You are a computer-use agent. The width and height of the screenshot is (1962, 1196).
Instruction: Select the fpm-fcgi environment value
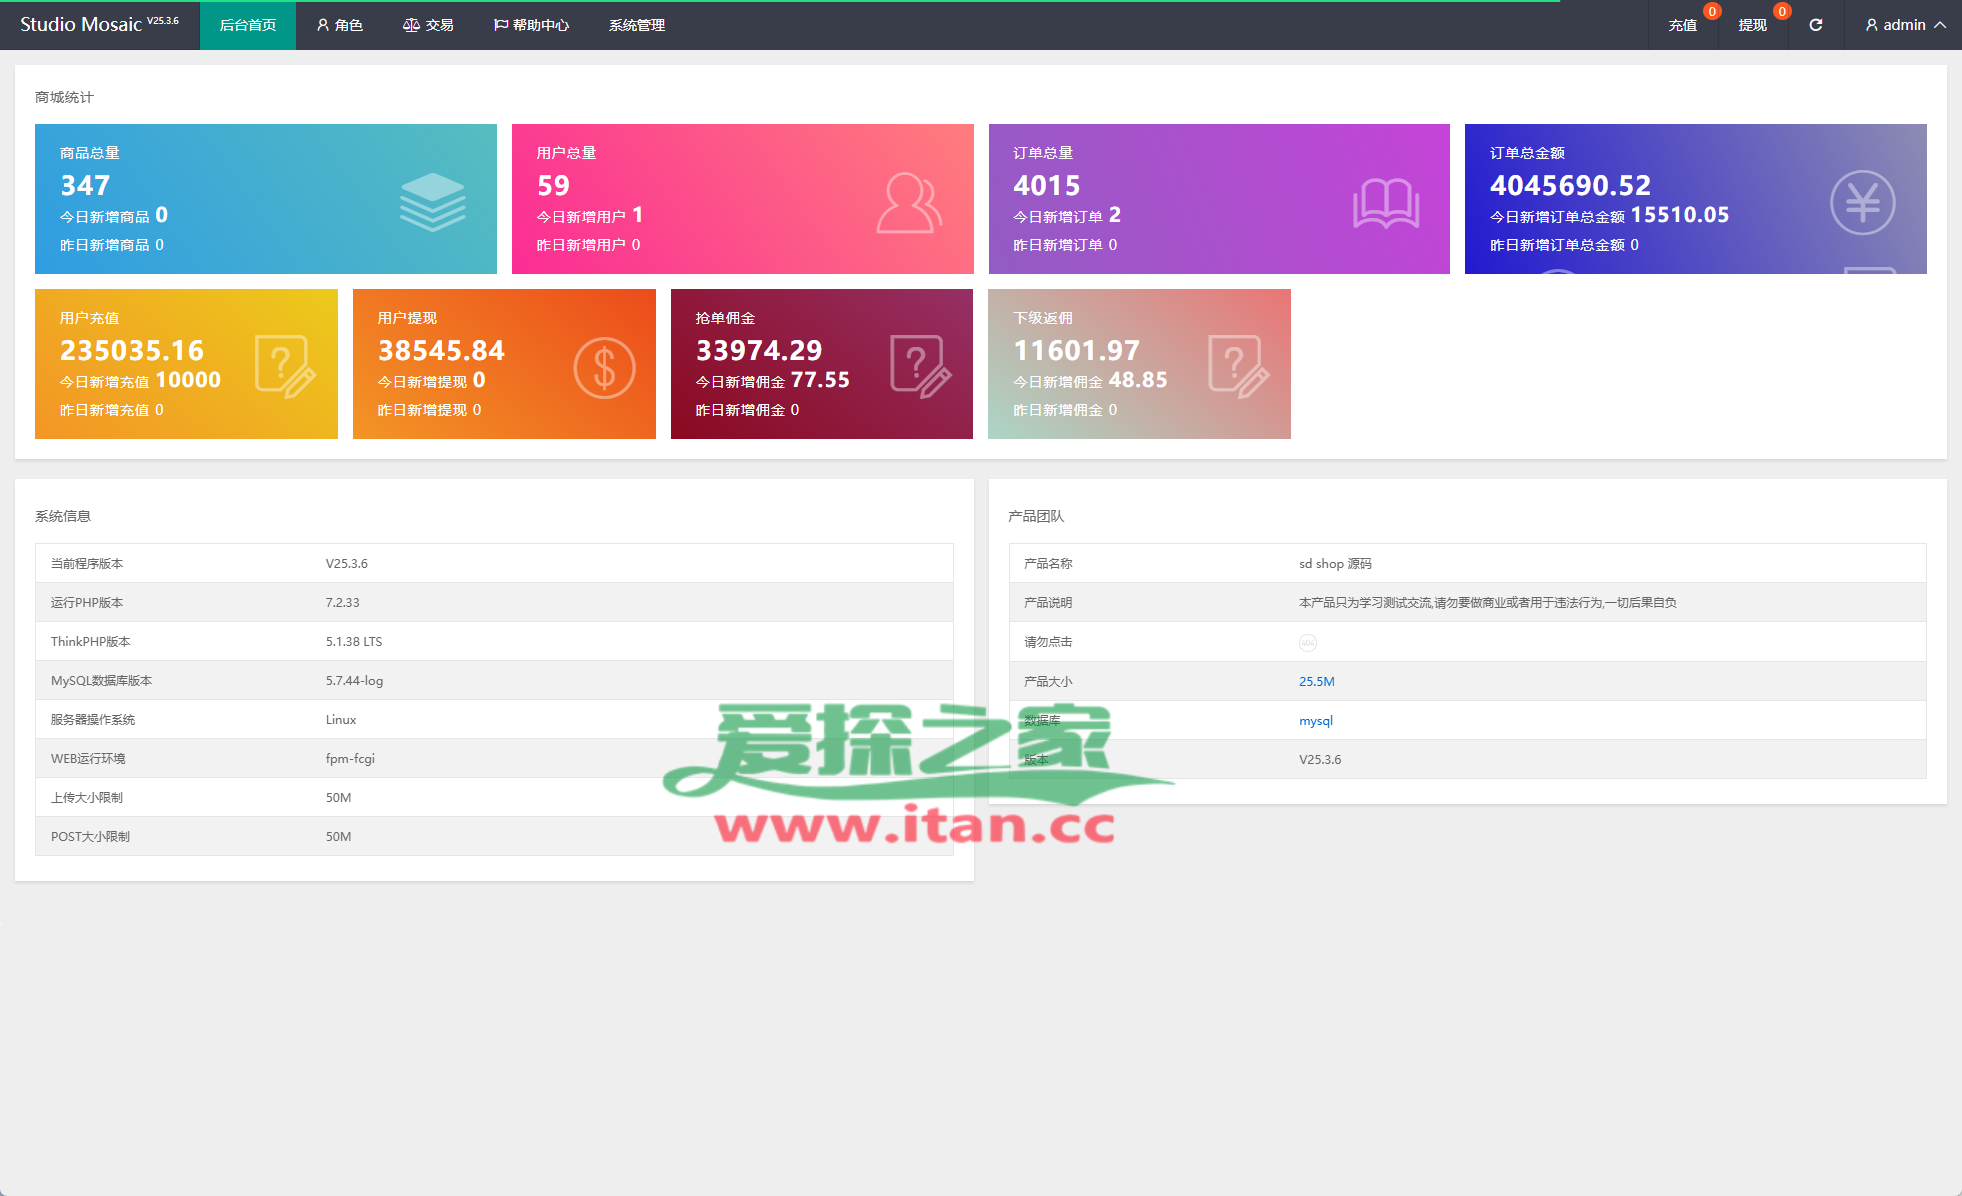coord(350,758)
